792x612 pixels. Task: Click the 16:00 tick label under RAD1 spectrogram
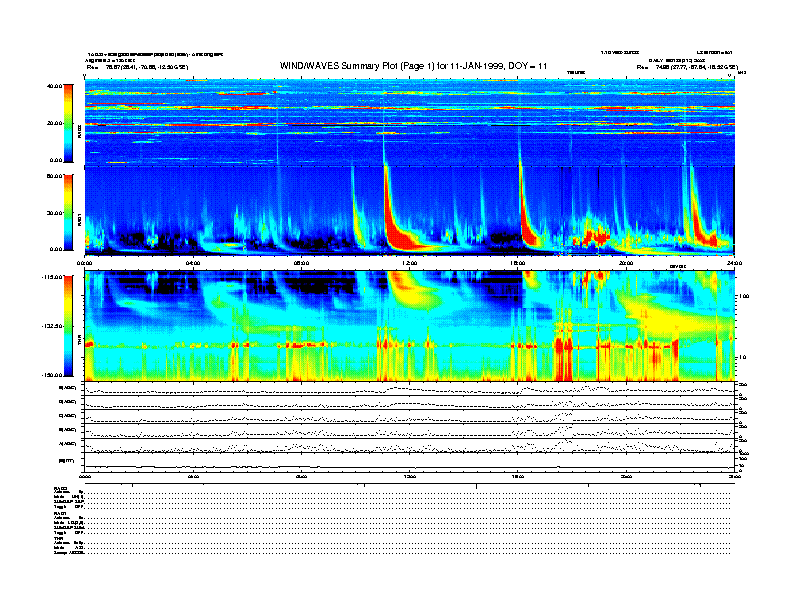tap(517, 263)
